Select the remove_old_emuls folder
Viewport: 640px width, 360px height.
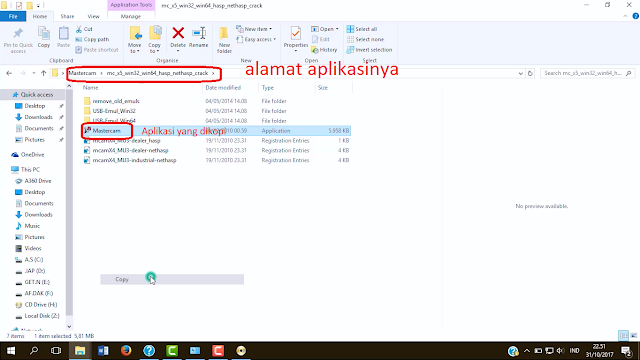point(116,101)
